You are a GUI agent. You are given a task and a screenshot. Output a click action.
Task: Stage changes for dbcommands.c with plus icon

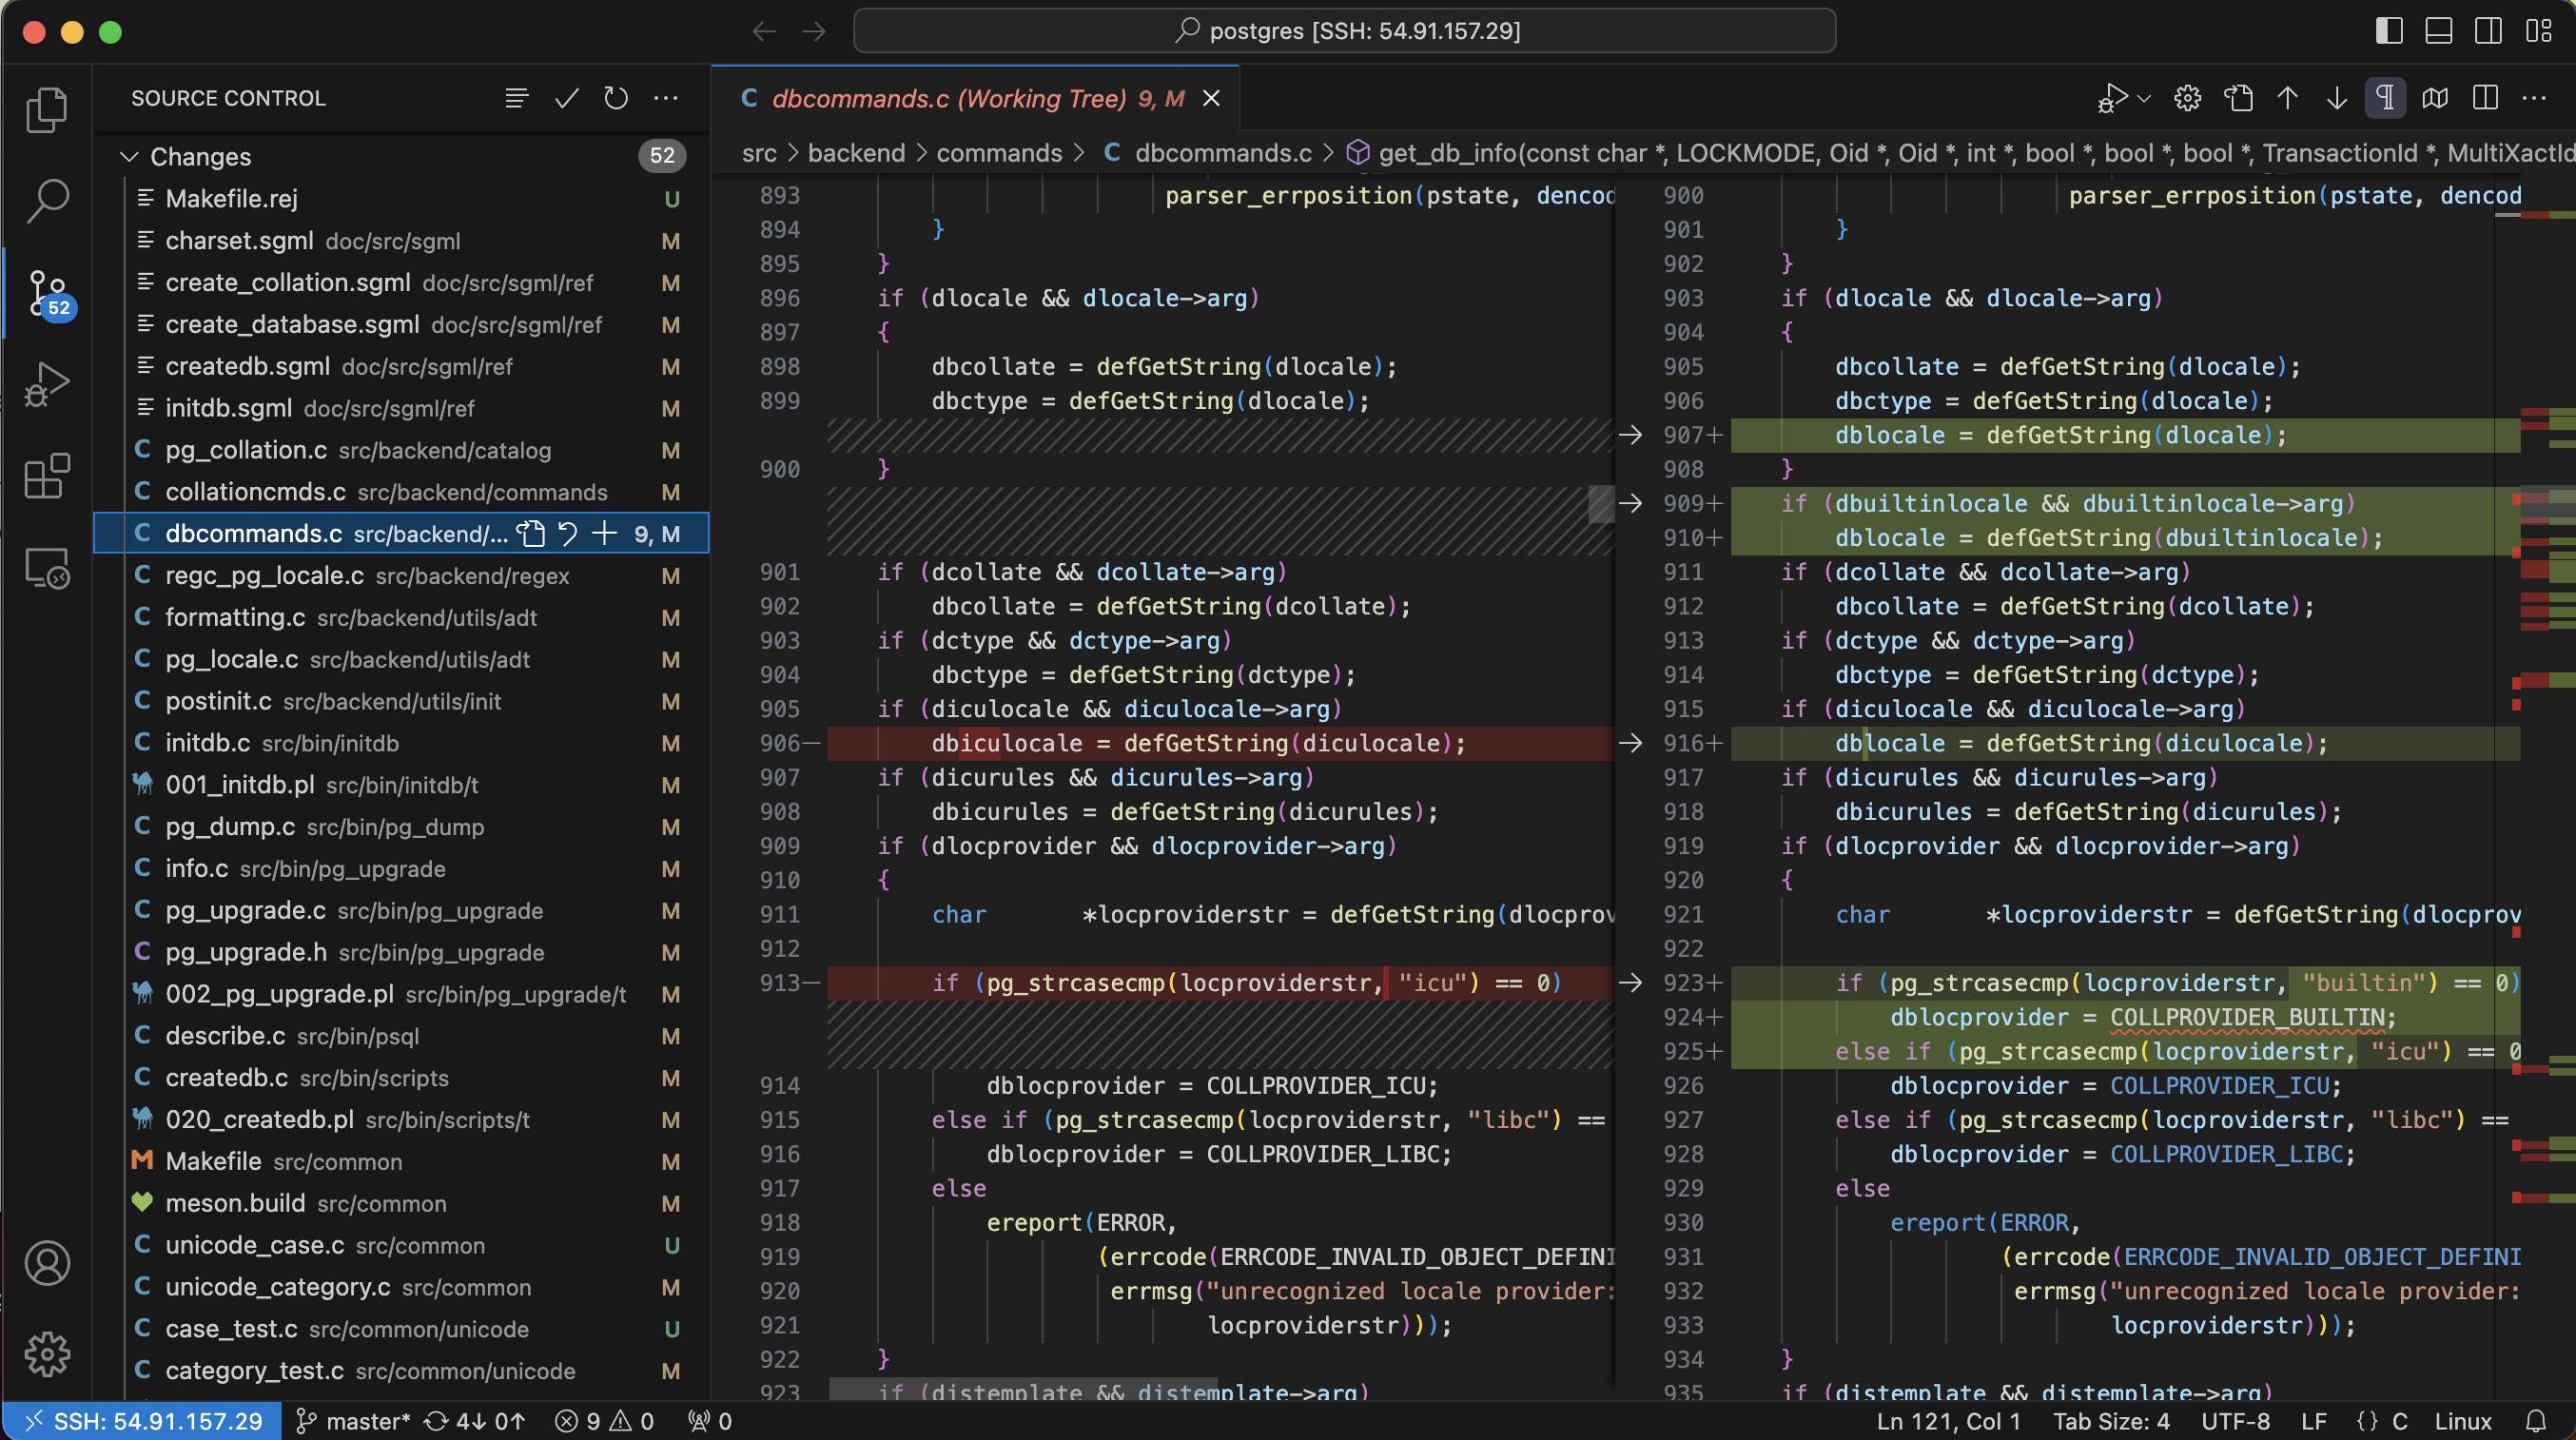(x=604, y=533)
